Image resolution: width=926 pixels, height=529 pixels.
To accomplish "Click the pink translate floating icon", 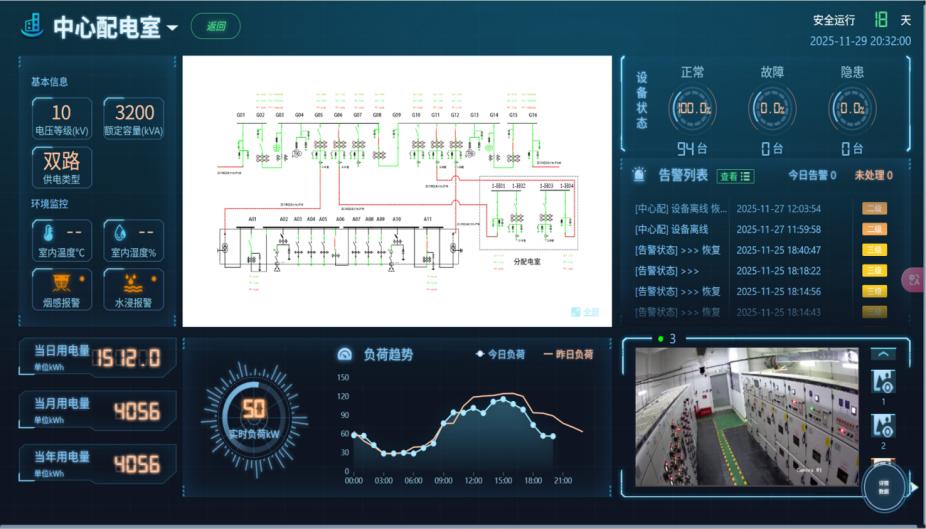I will (914, 281).
